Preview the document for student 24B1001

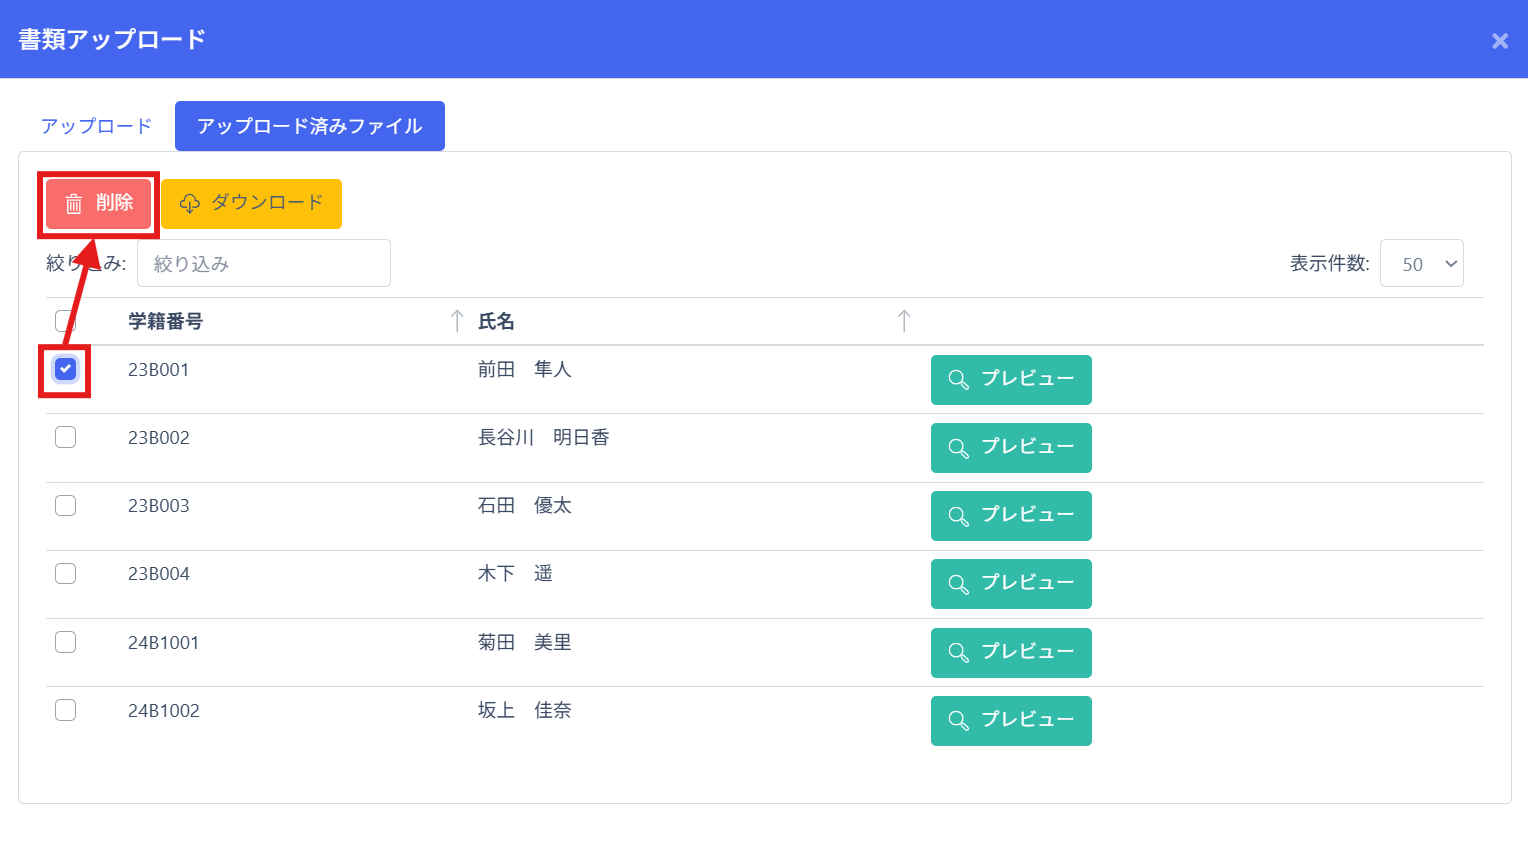click(1010, 653)
